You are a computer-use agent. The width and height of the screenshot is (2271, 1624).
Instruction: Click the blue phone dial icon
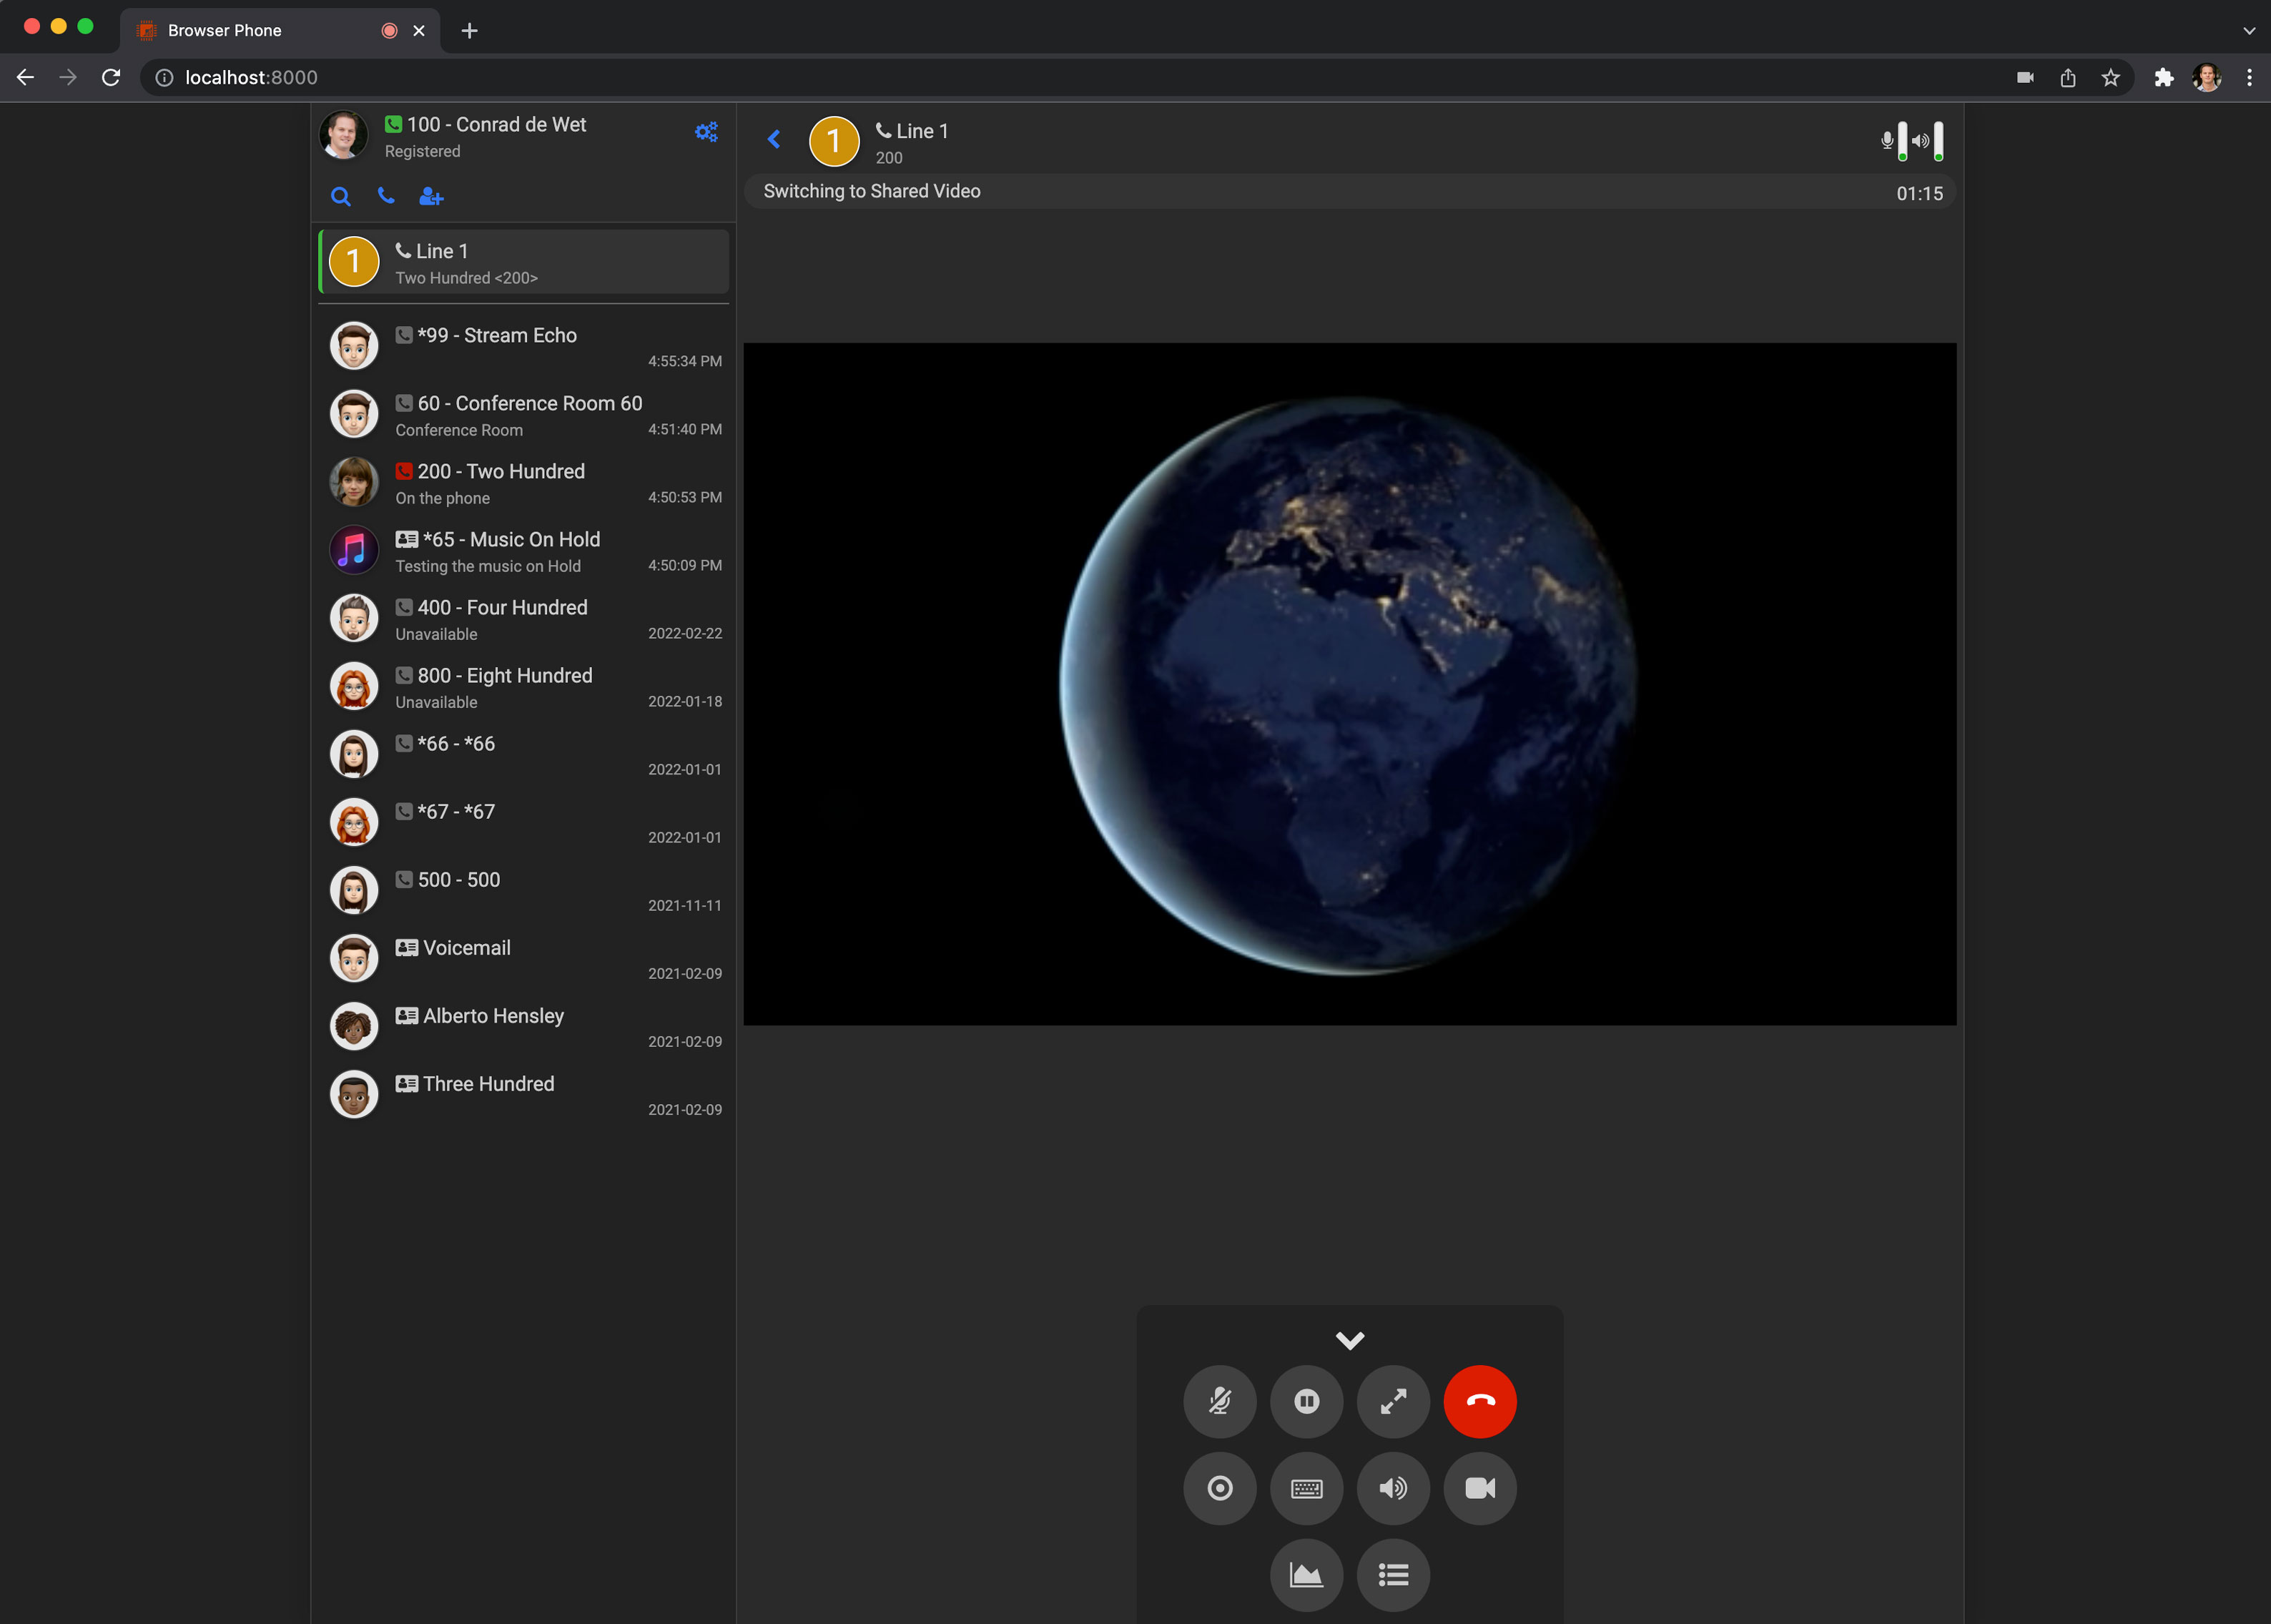(x=386, y=196)
